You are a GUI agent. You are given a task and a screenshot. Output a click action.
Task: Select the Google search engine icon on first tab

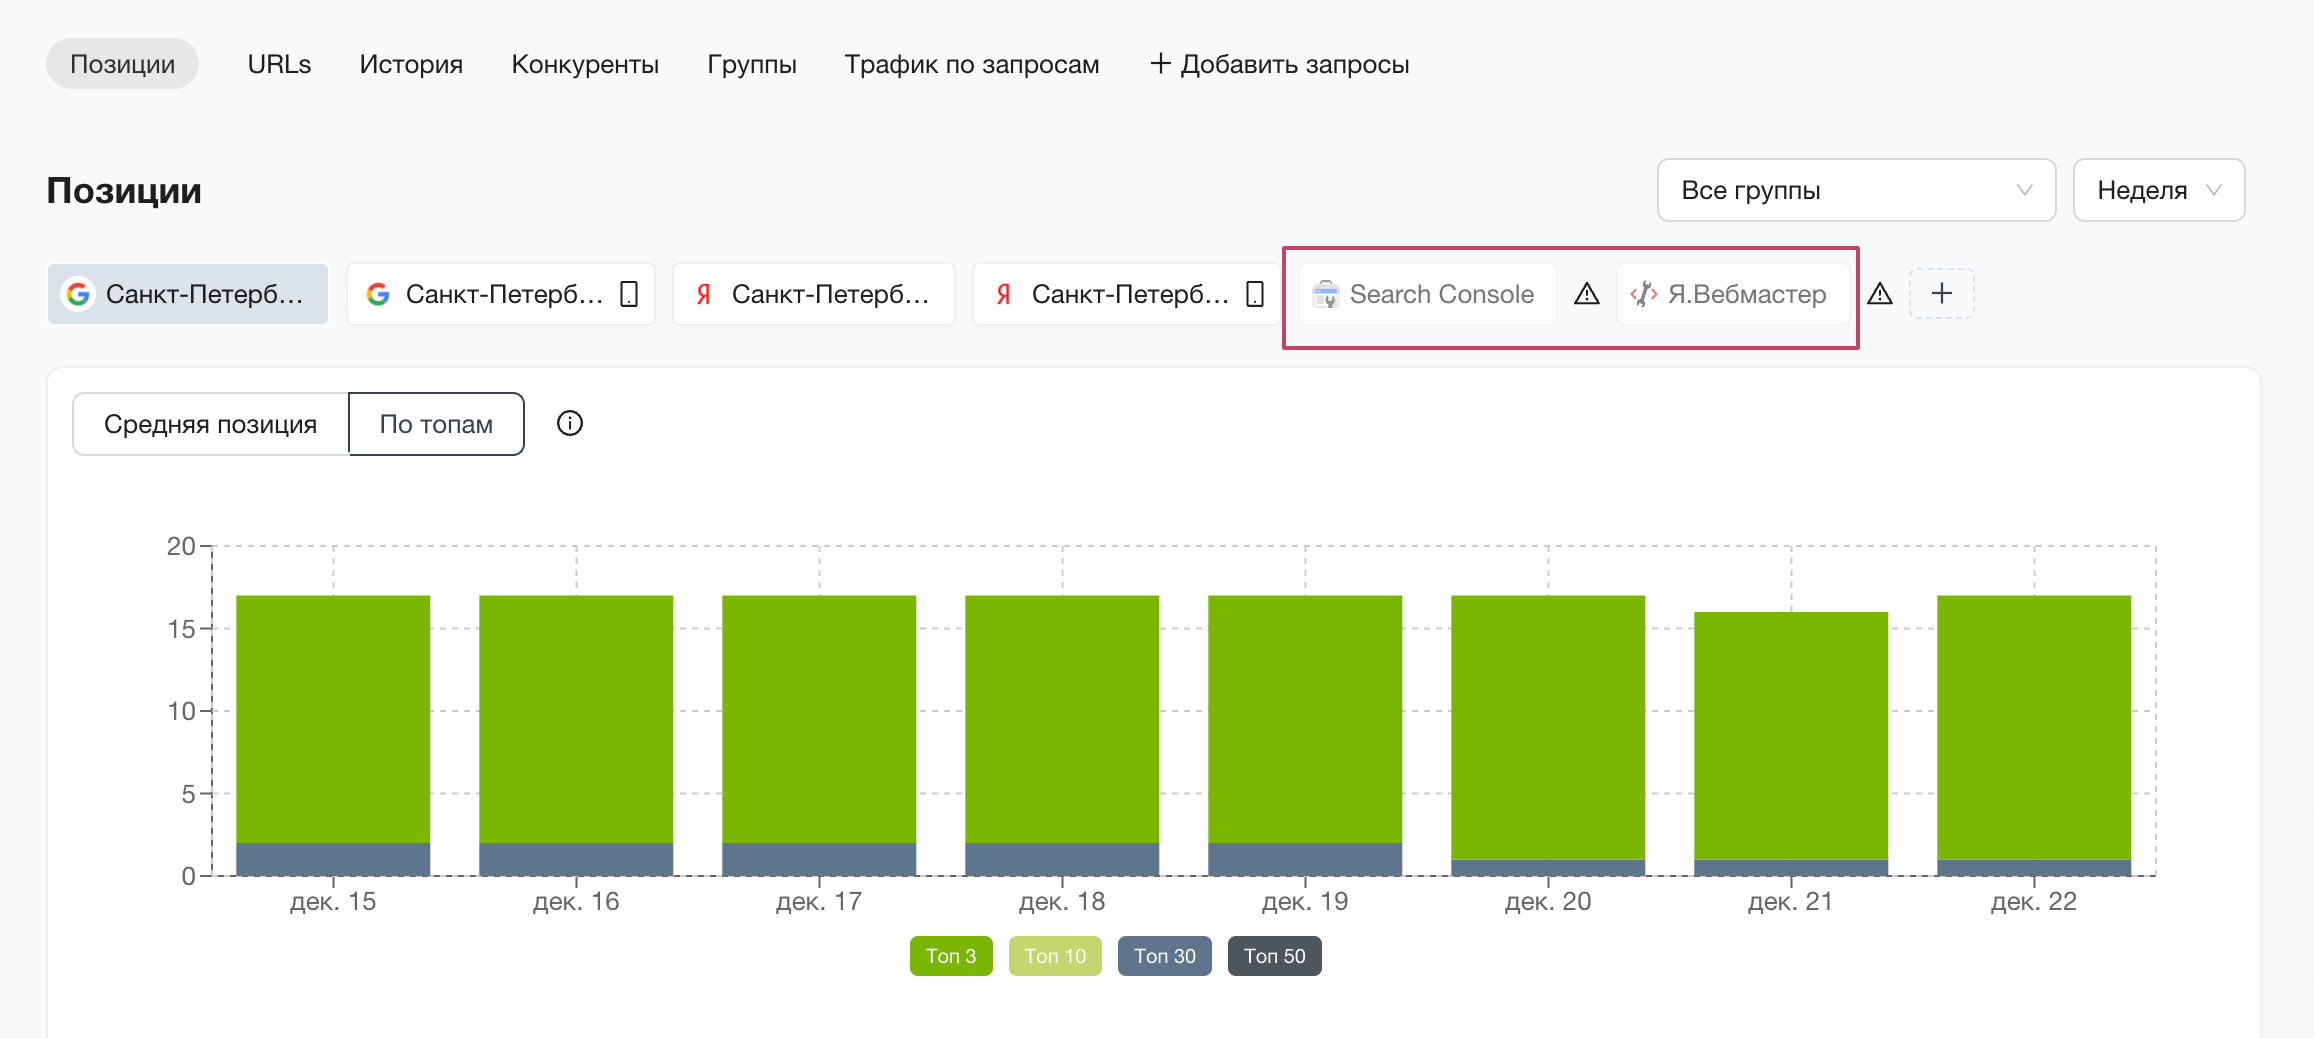pos(78,293)
